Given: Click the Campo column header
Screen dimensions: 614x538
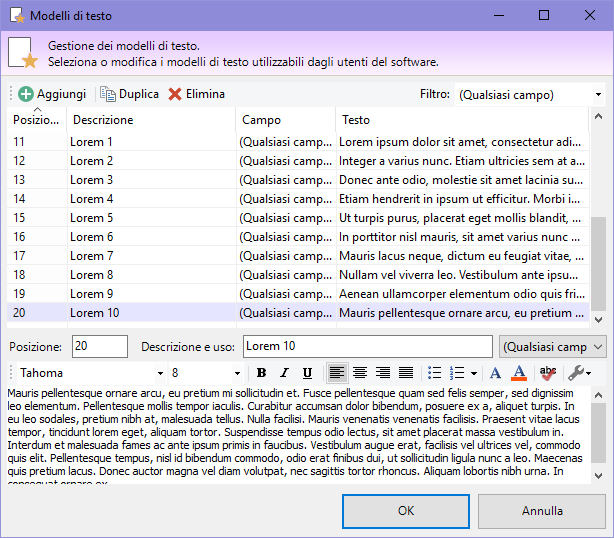Looking at the screenshot, I should (x=284, y=120).
